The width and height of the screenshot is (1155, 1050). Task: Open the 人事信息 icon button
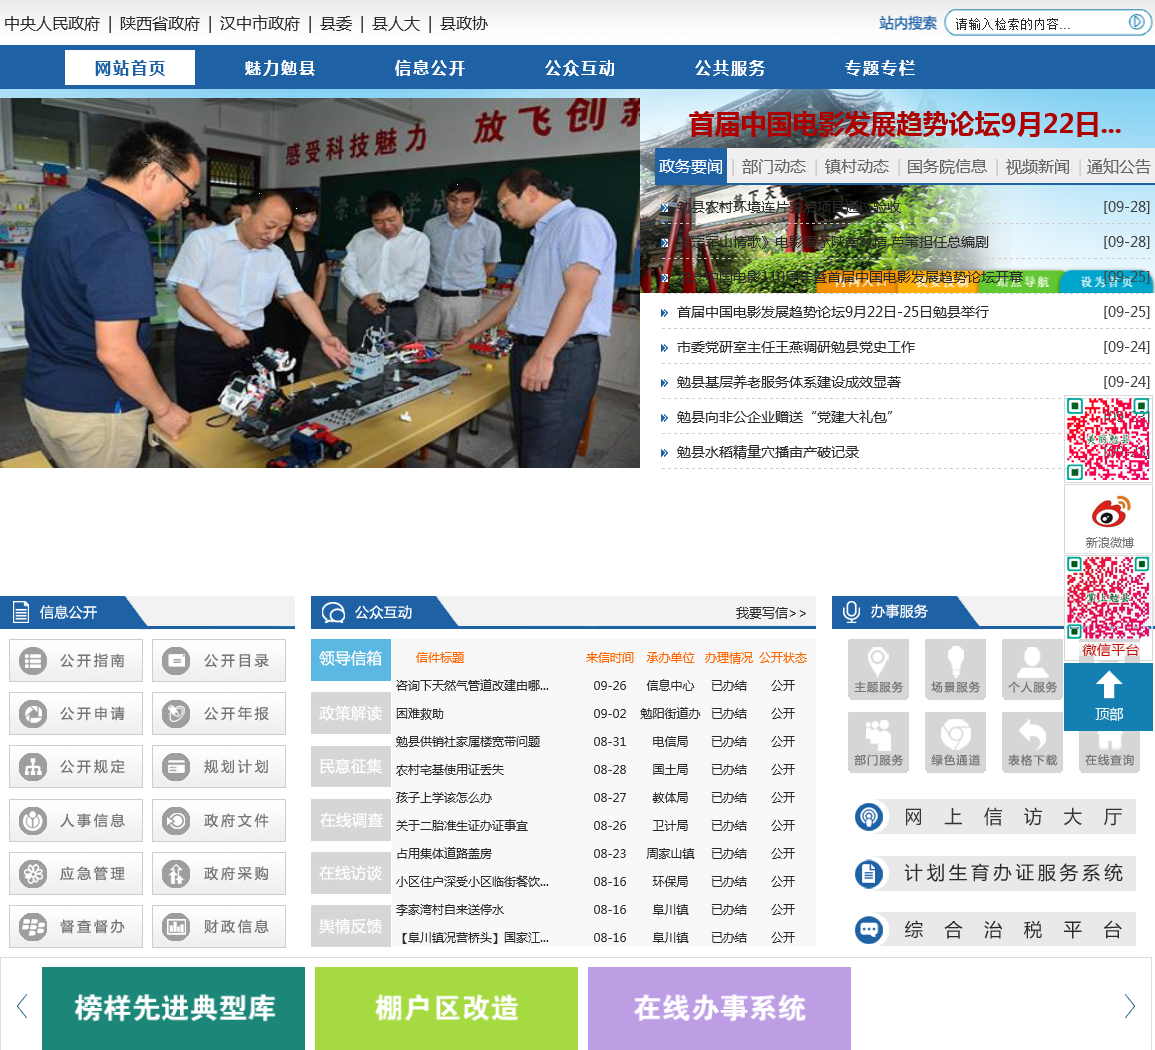[76, 820]
